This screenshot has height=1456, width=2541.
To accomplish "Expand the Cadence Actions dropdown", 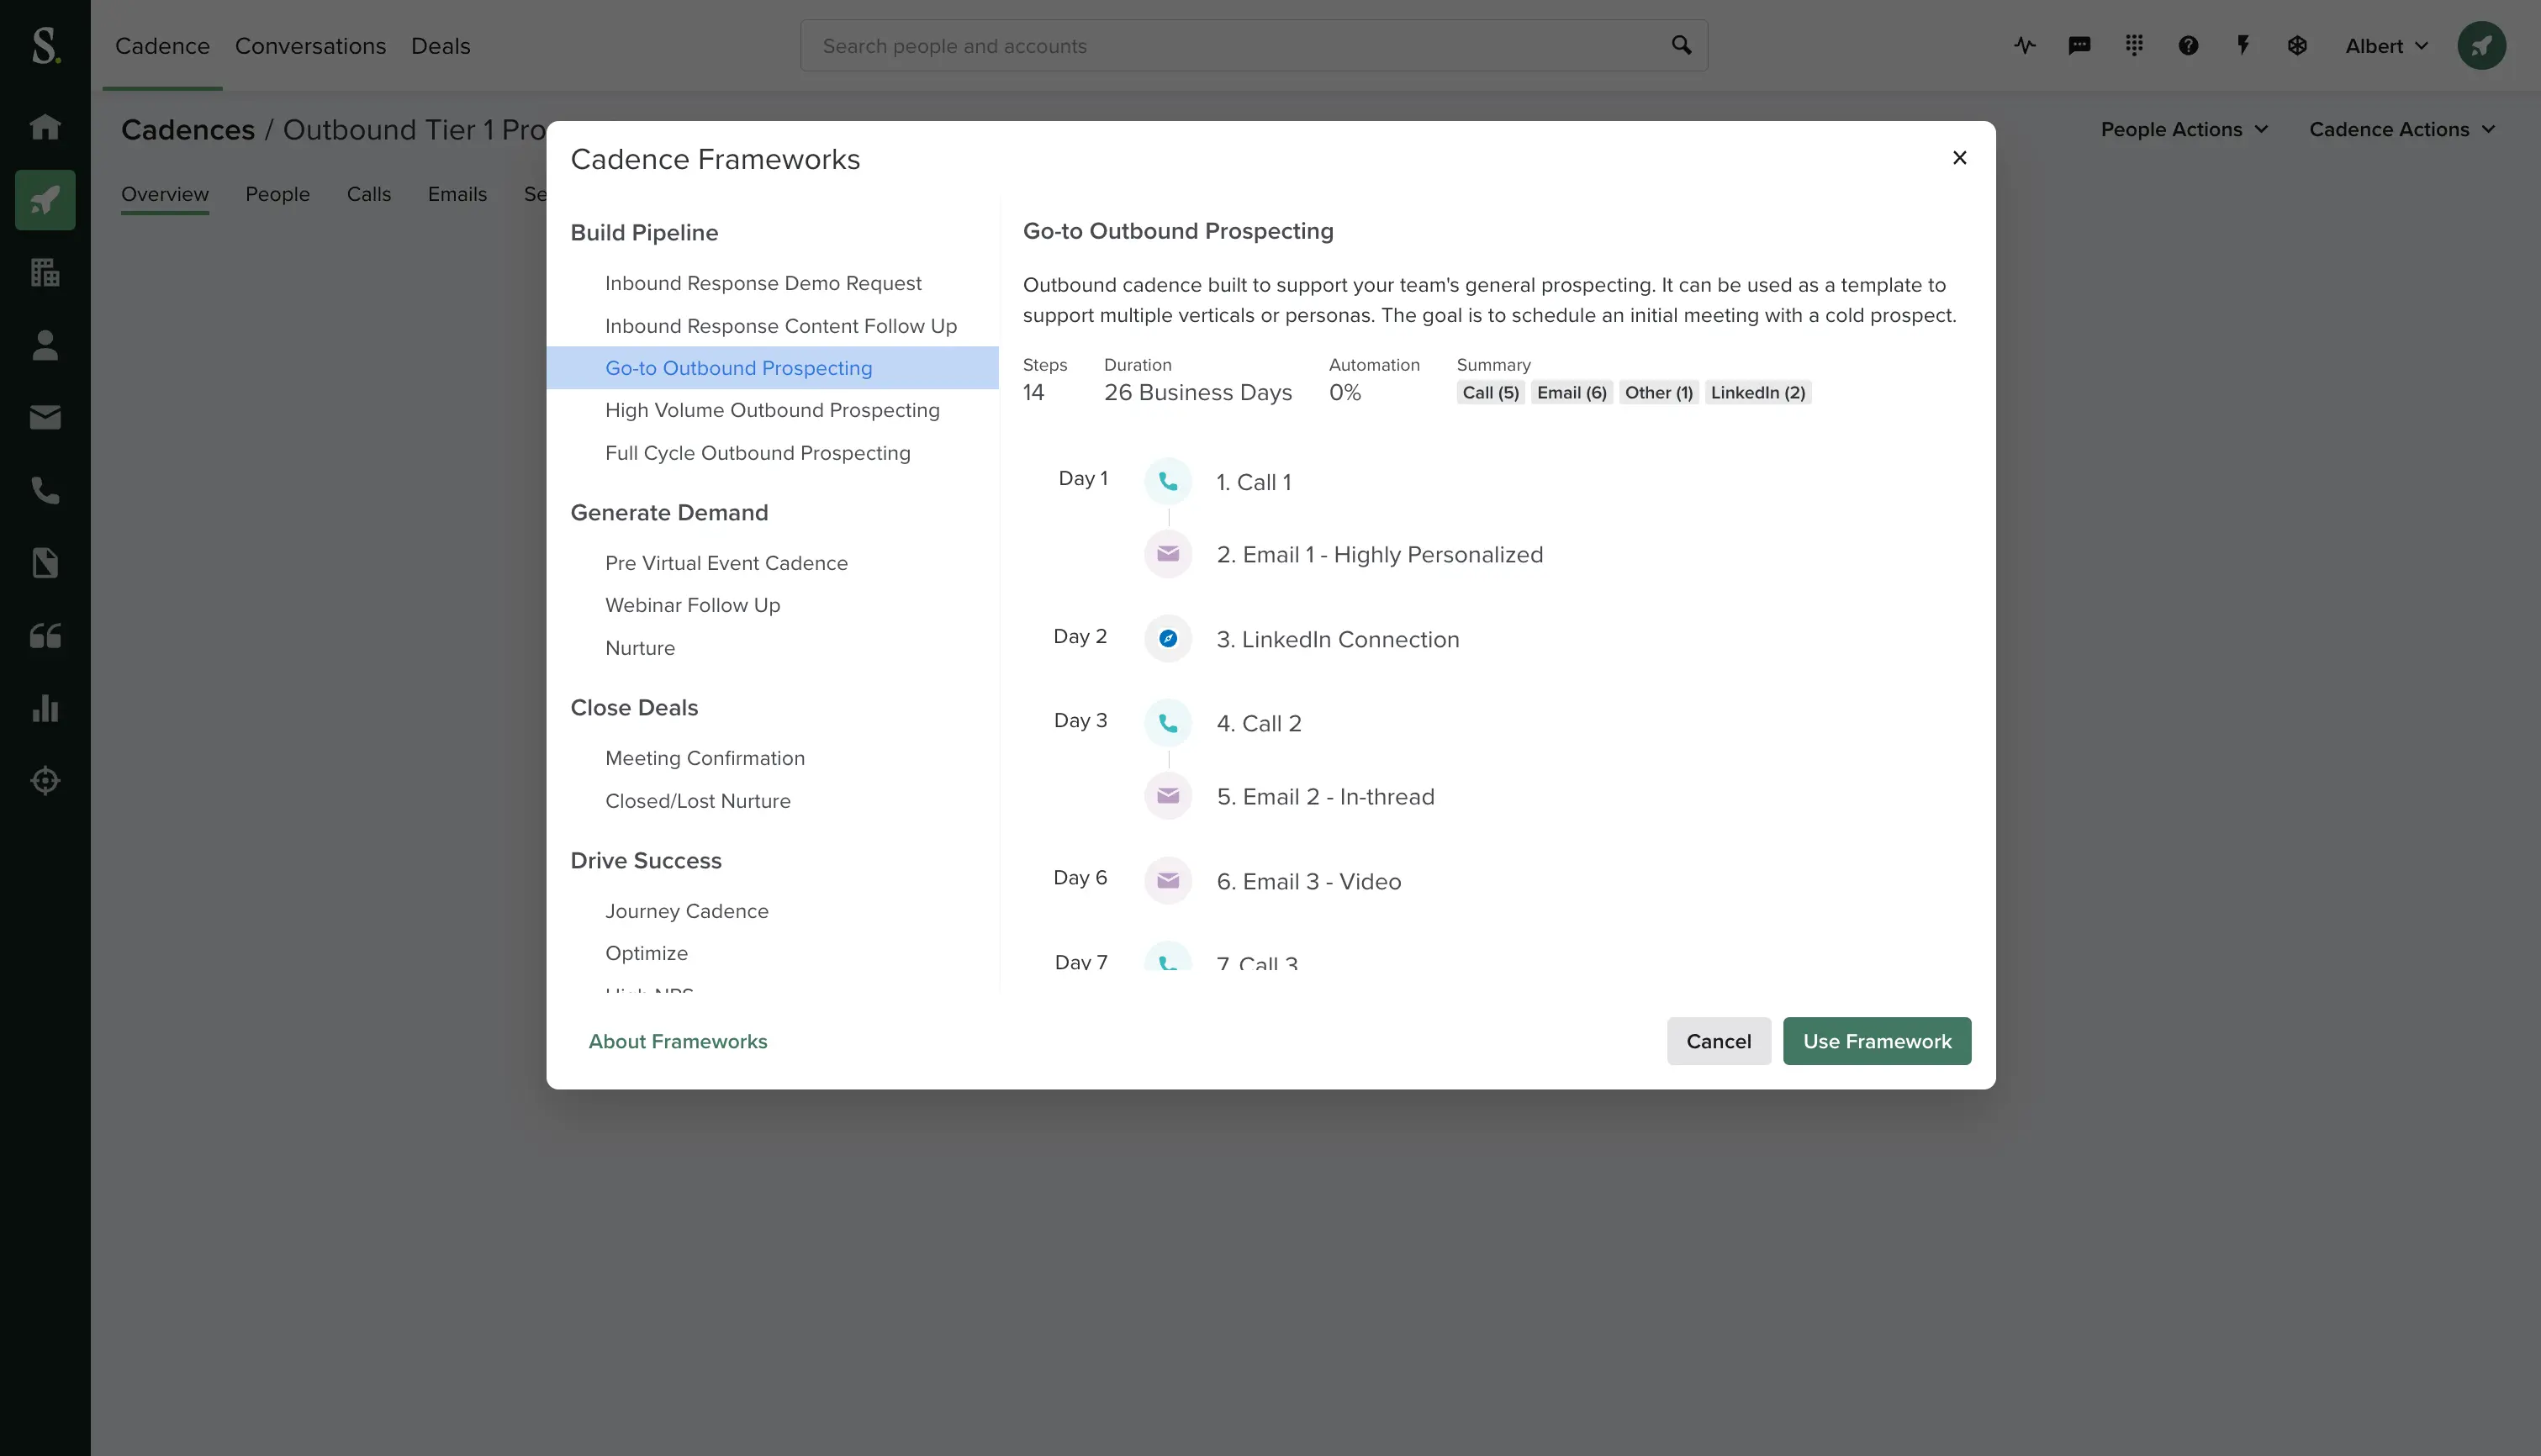I will tap(2402, 130).
